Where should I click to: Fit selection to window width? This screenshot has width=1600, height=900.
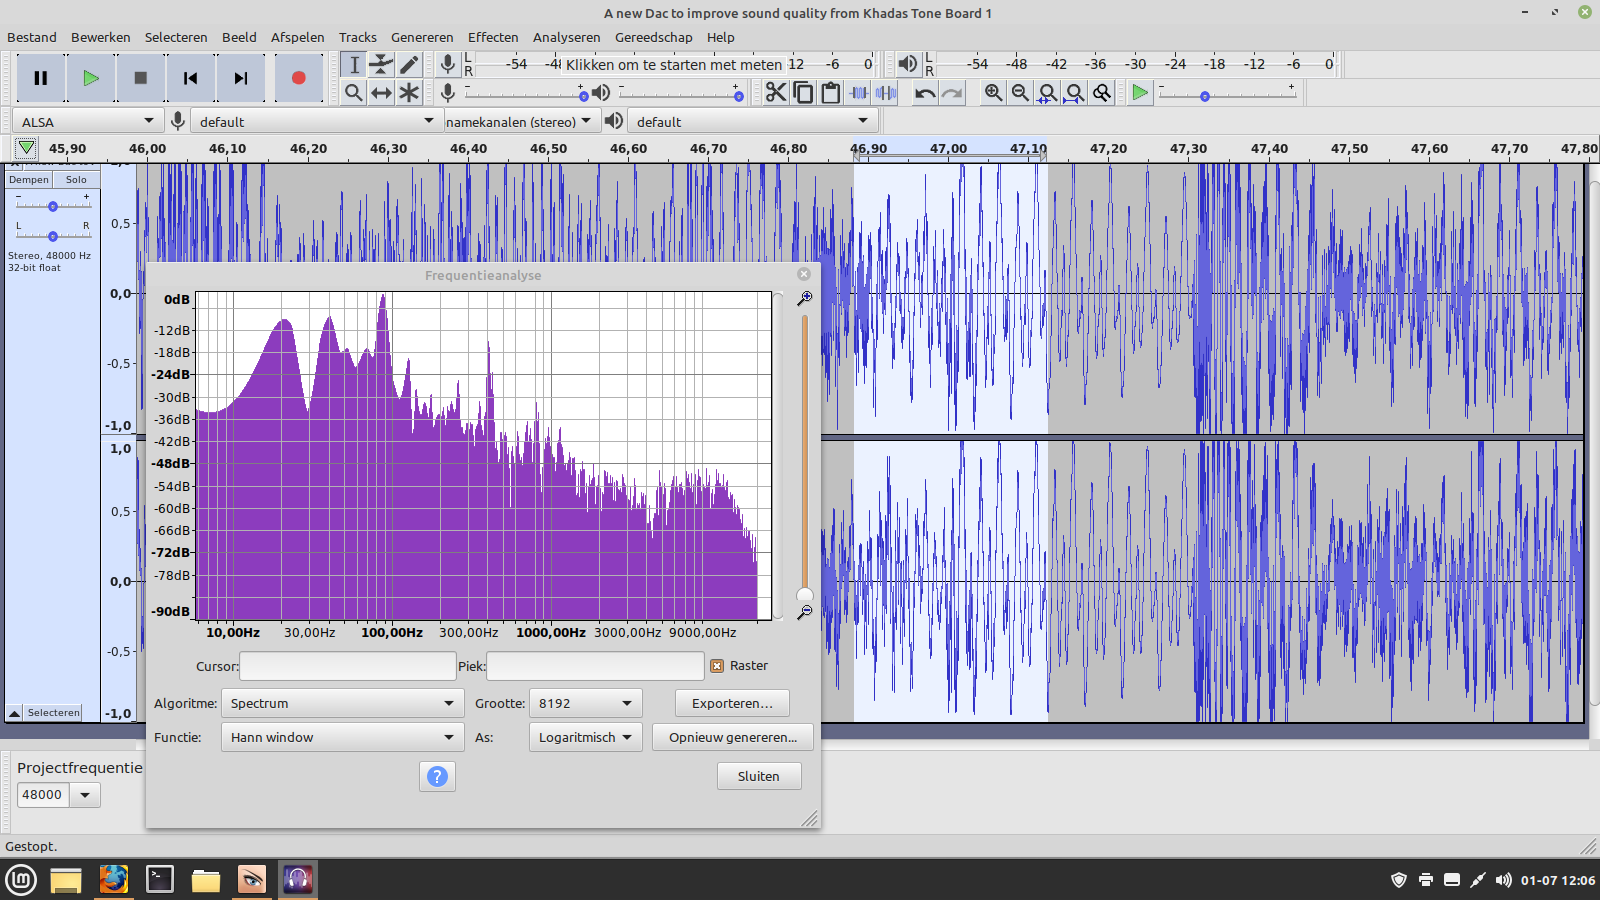[1047, 93]
